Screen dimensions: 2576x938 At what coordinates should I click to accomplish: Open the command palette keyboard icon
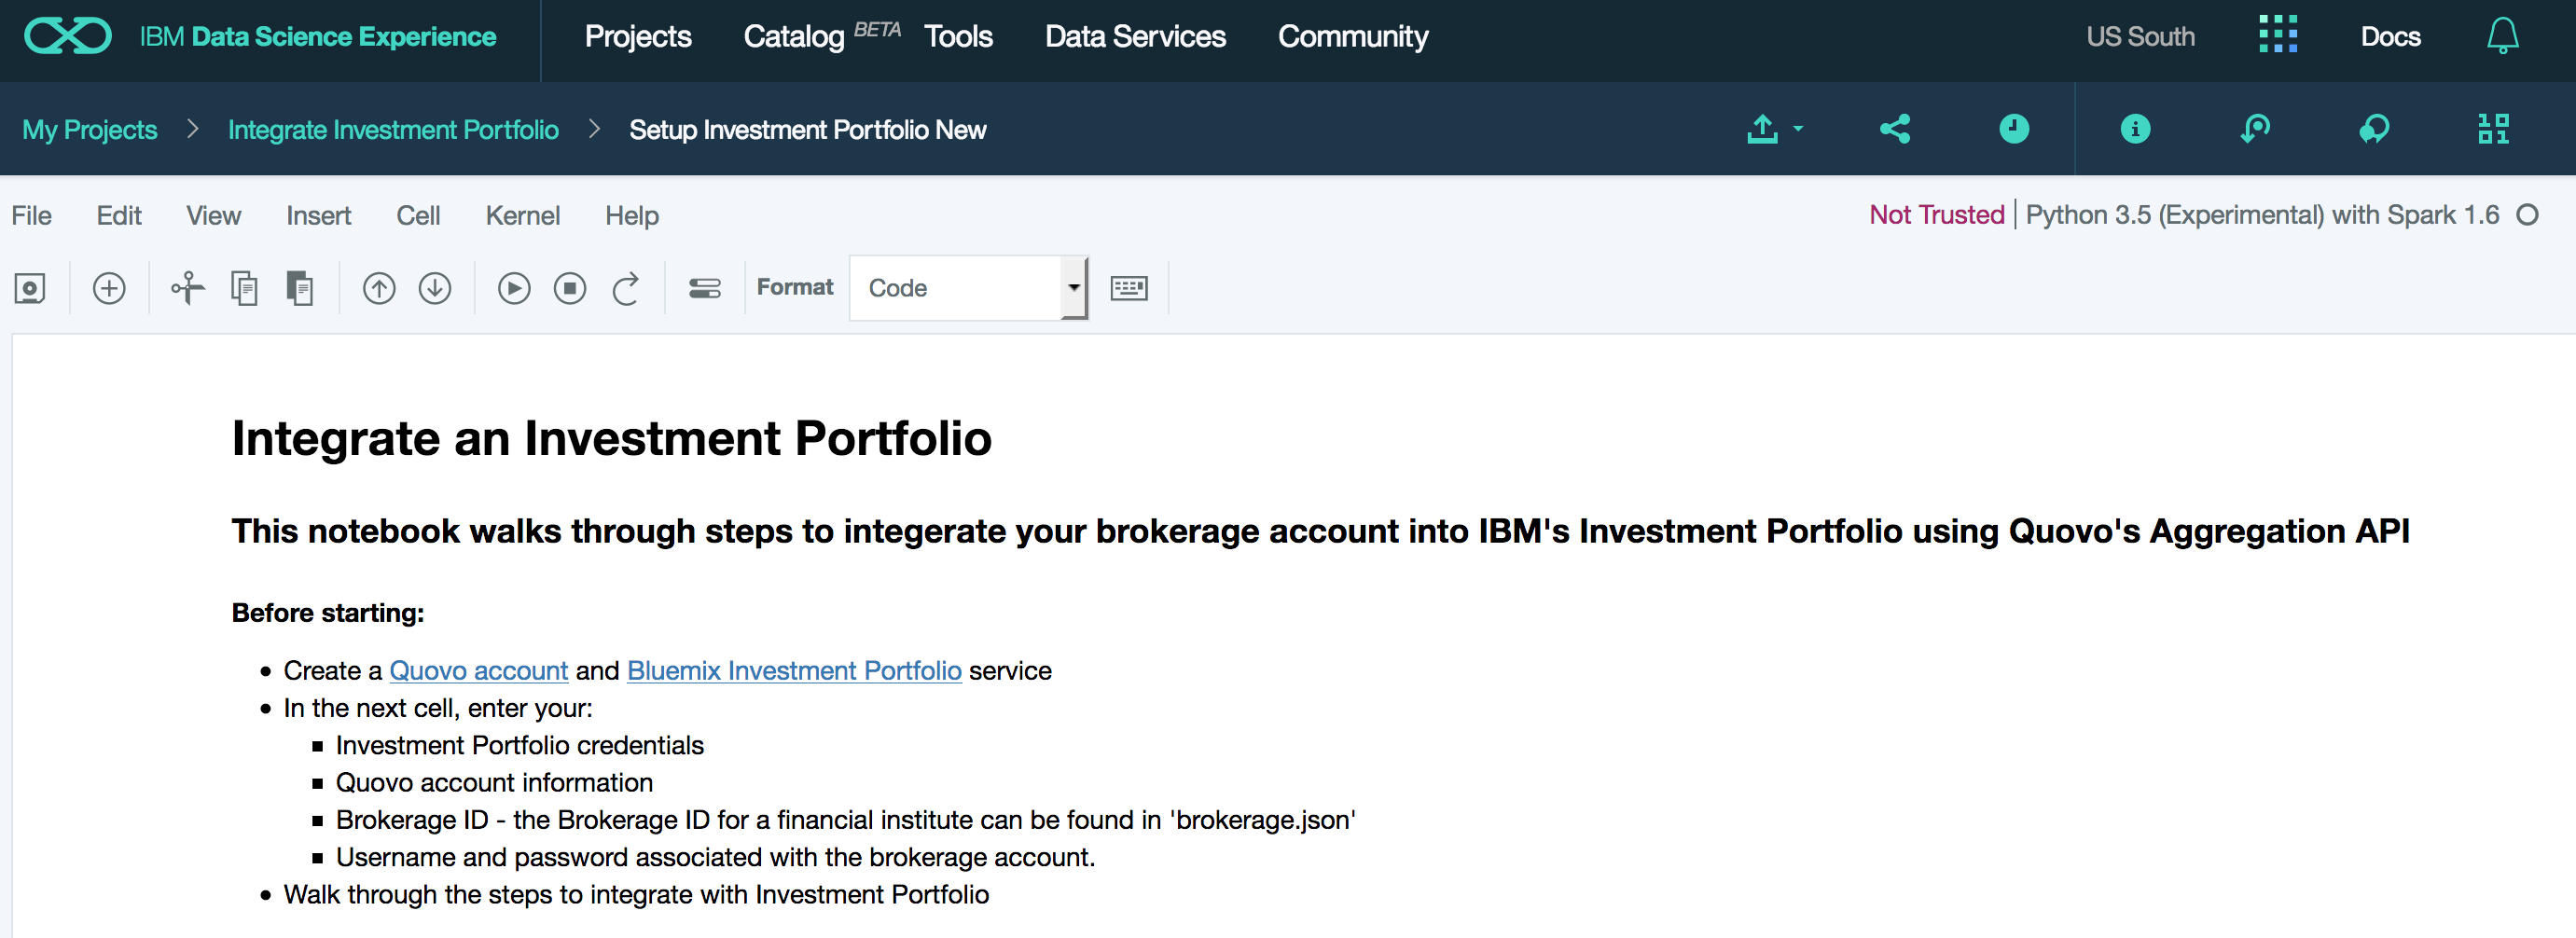(1129, 289)
